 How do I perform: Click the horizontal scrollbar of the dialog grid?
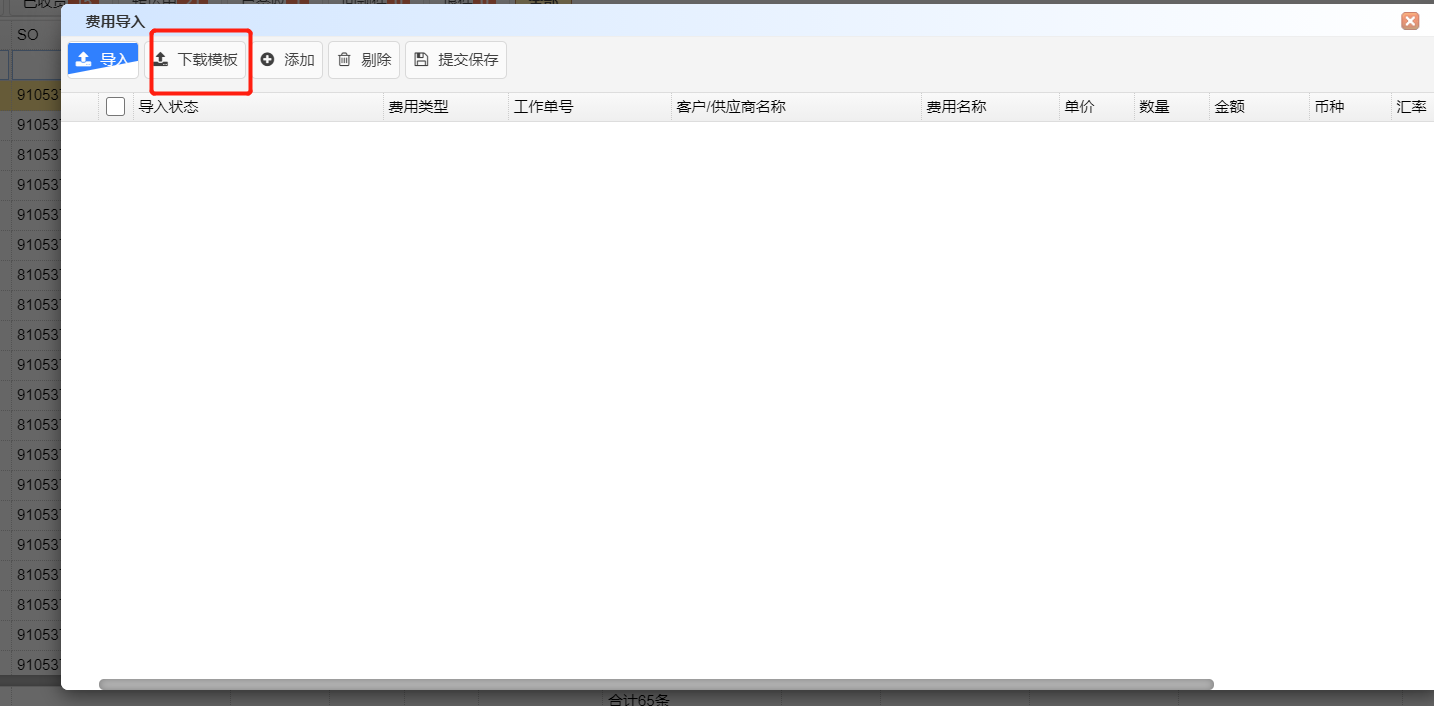pyautogui.click(x=656, y=685)
